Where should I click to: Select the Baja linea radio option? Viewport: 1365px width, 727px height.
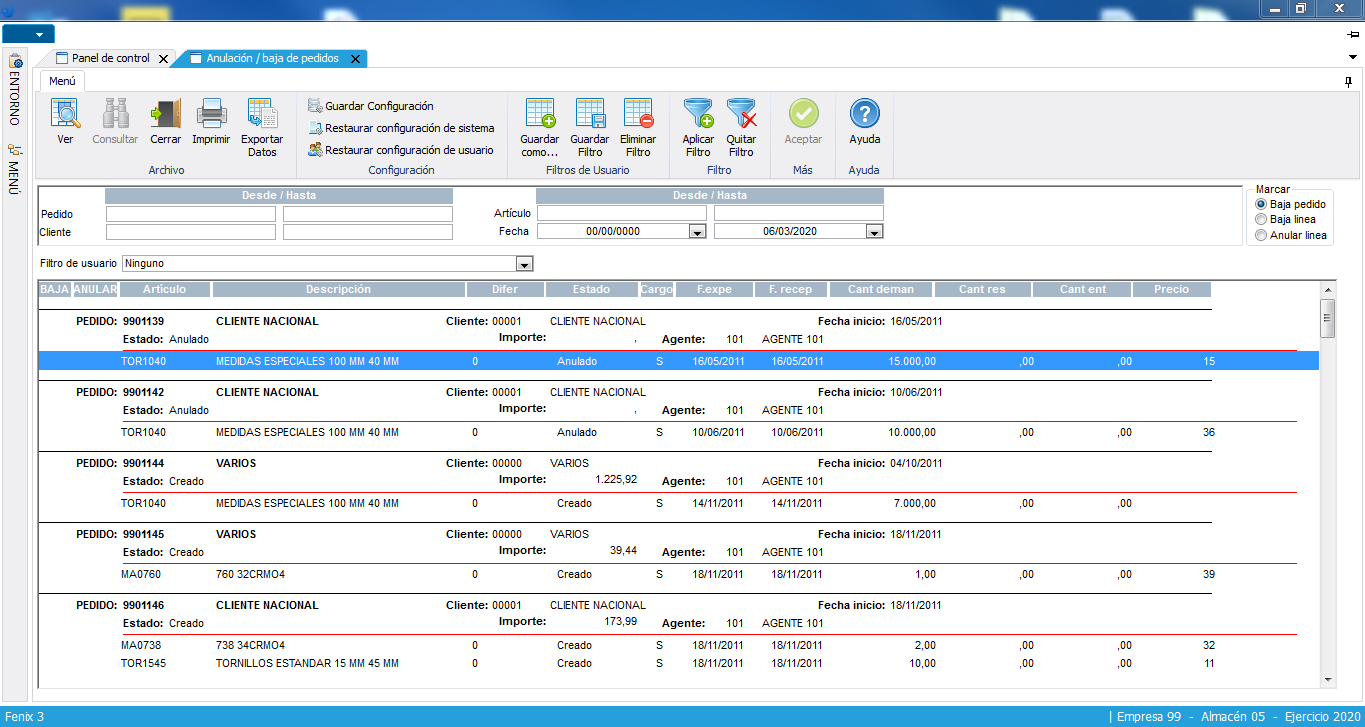1260,219
